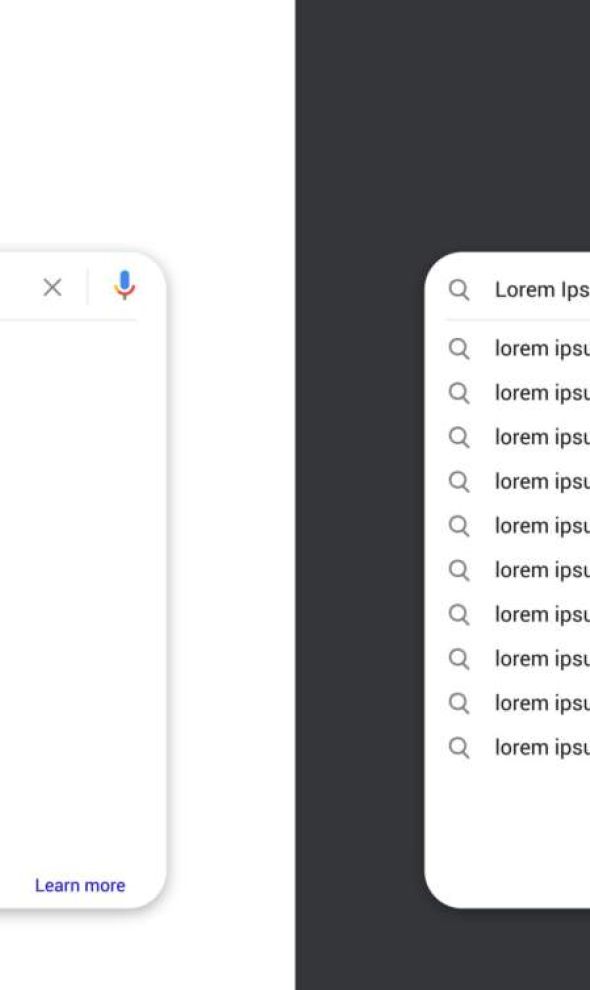Pick the sixth lorem ipsu suggestion text

tap(542, 570)
